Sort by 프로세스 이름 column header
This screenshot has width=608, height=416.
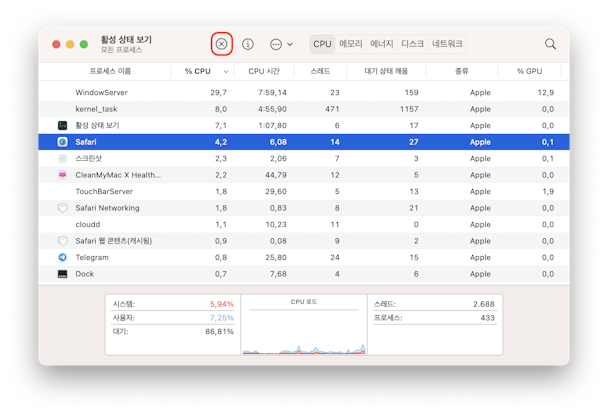(x=110, y=71)
